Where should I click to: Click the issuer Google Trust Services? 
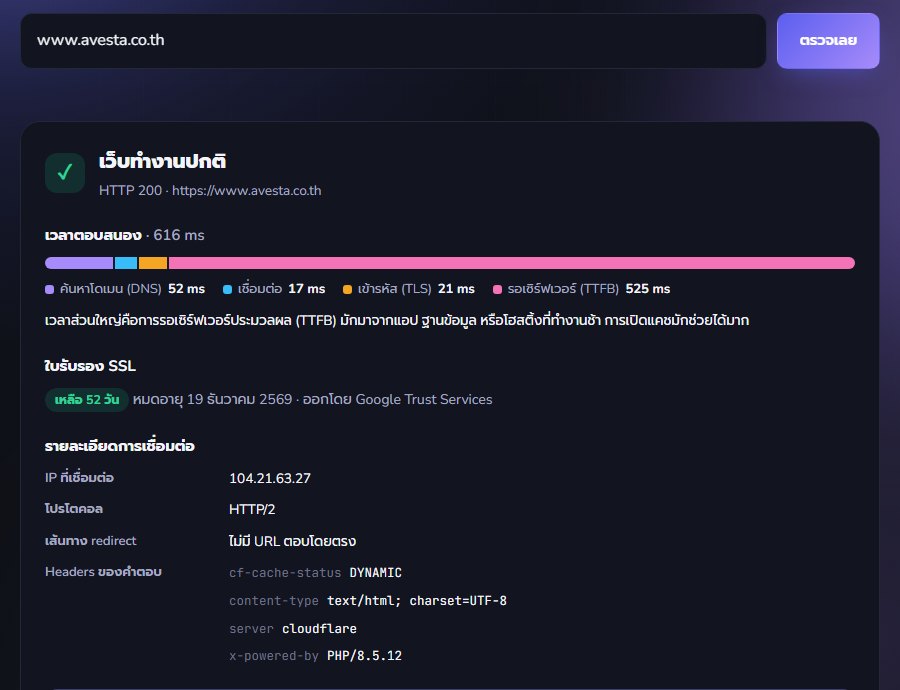click(424, 400)
